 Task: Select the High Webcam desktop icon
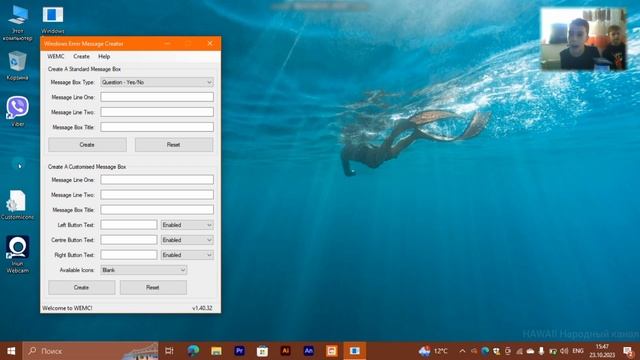pyautogui.click(x=18, y=254)
